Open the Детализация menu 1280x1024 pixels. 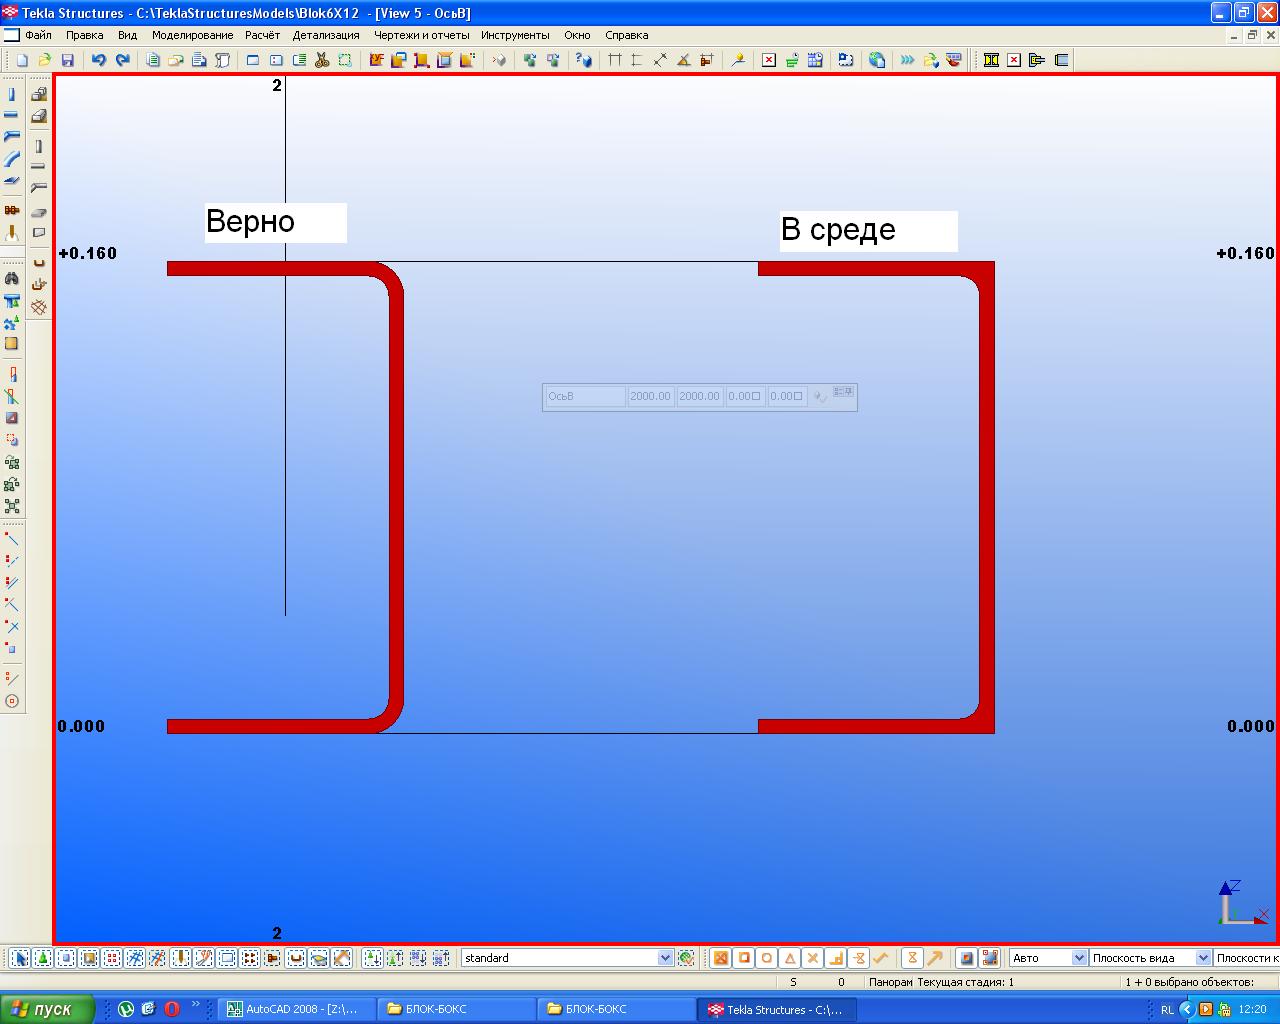(x=326, y=35)
